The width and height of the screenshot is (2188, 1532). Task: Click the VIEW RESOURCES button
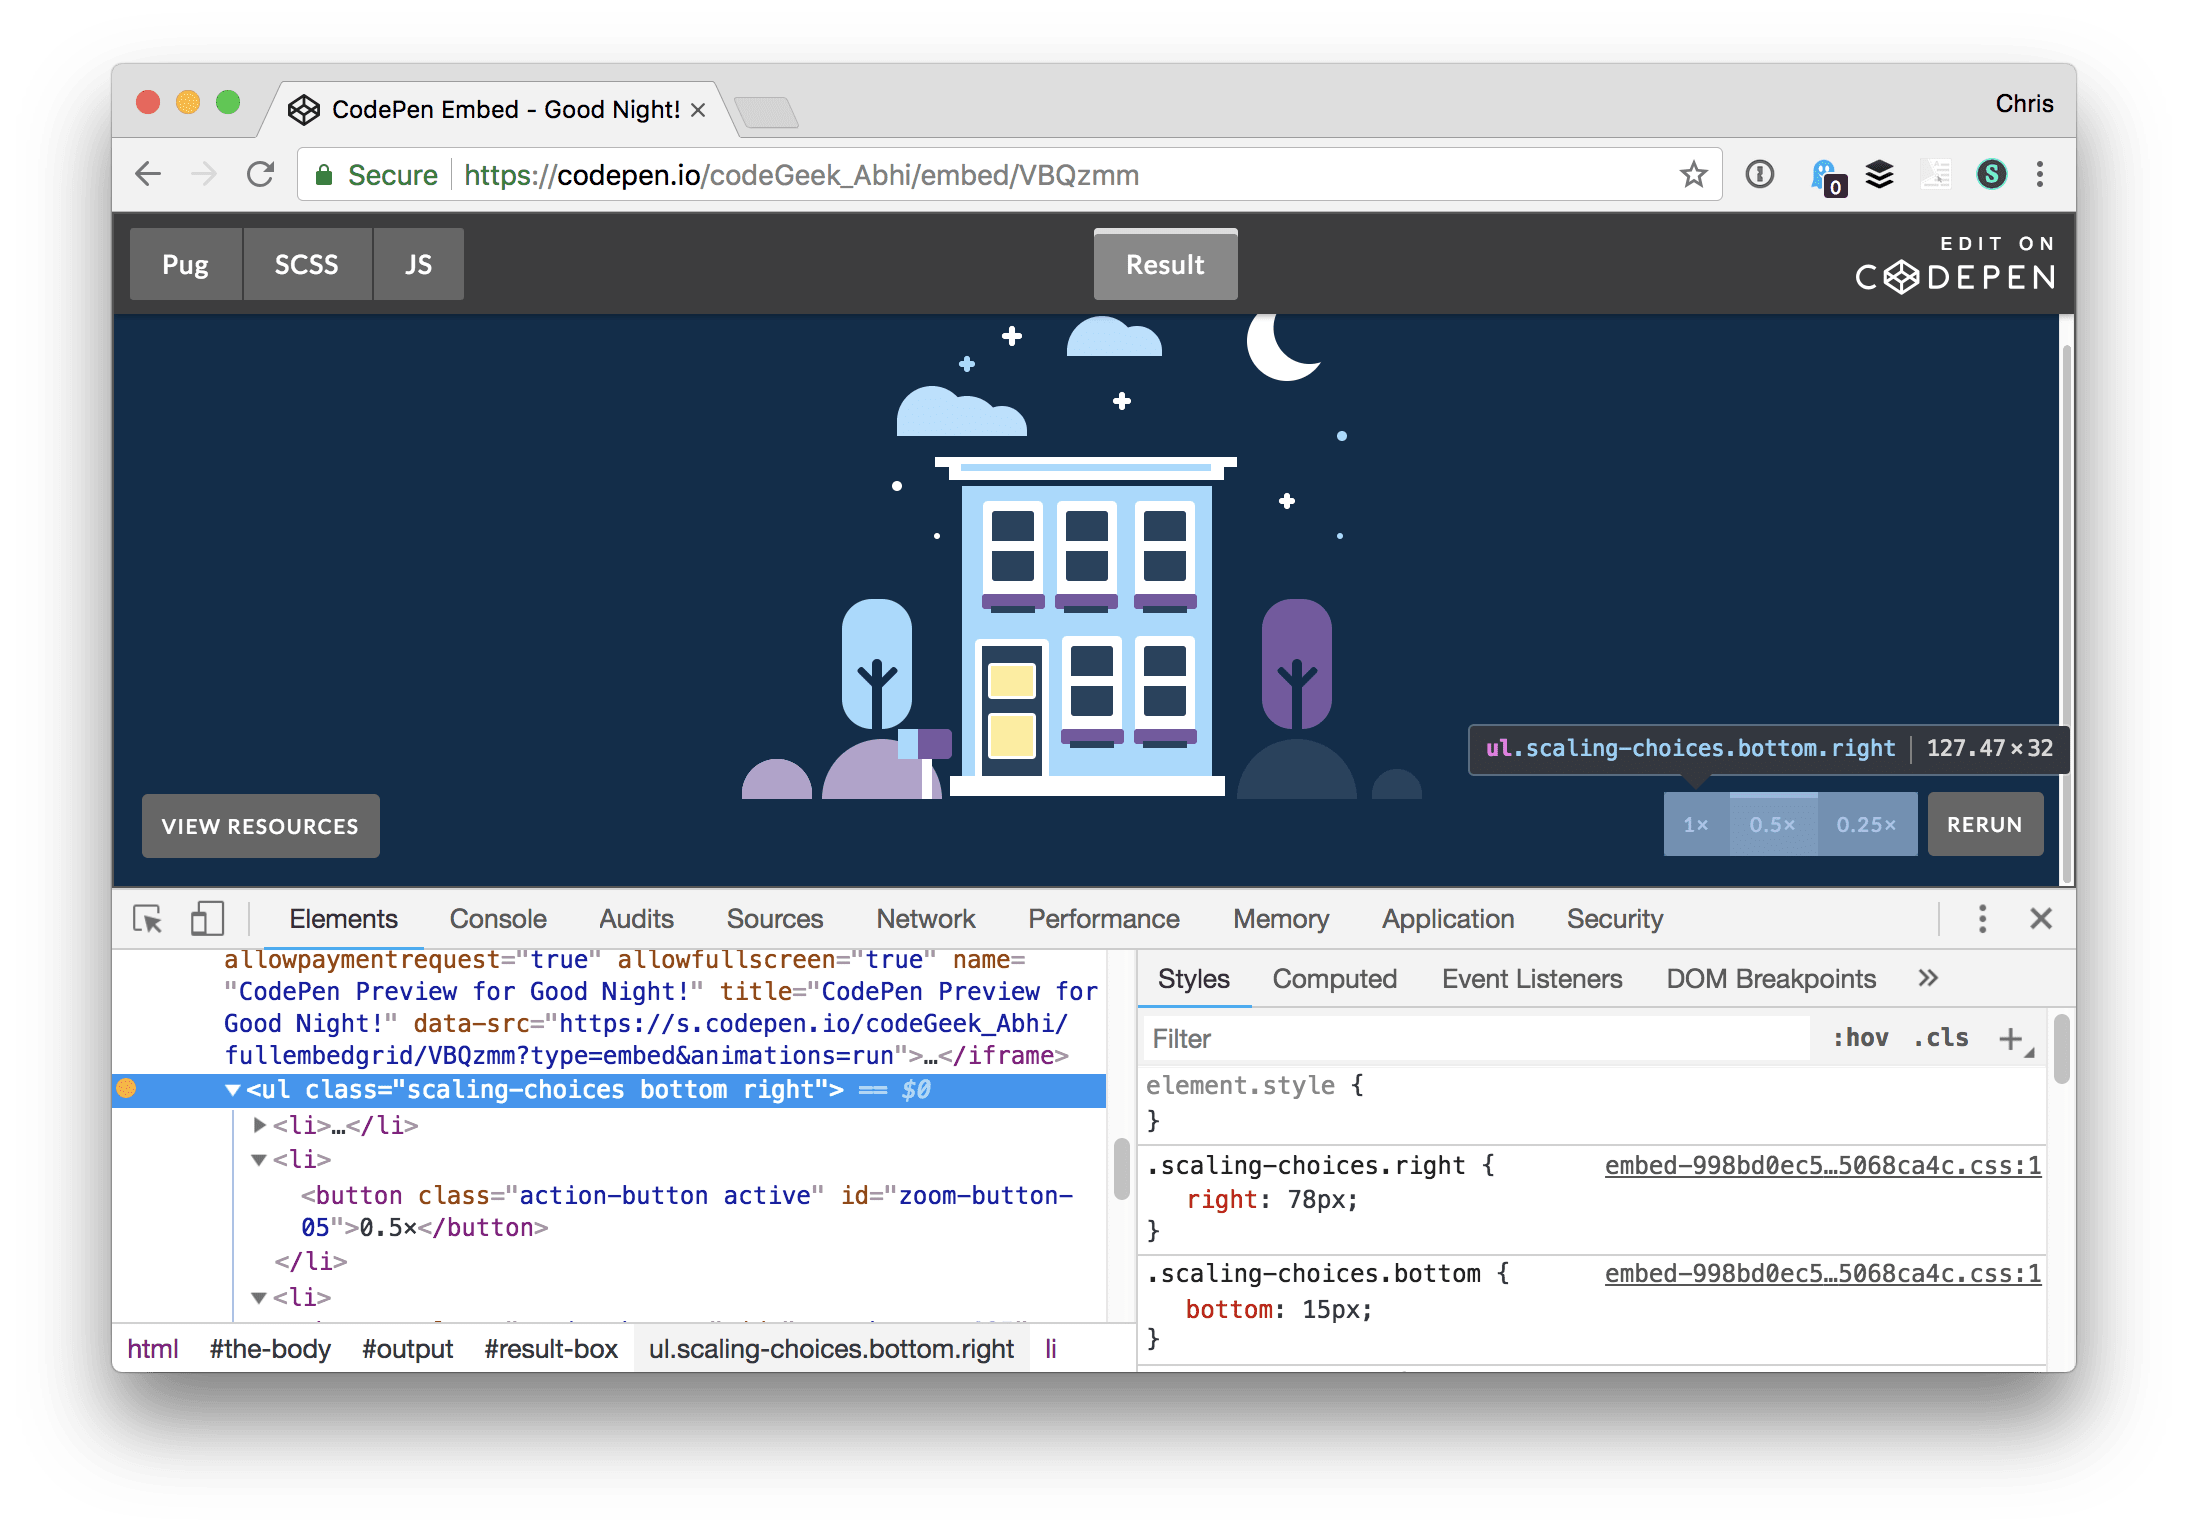pyautogui.click(x=259, y=825)
